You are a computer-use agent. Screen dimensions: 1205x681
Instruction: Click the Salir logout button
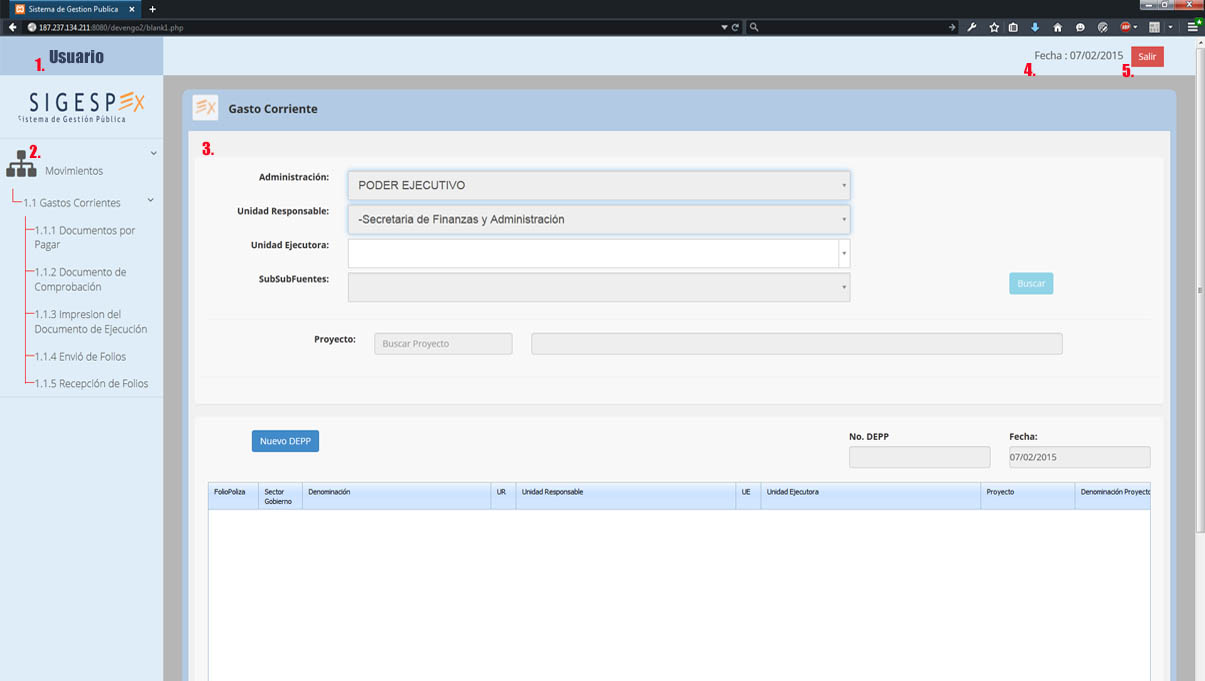[1147, 57]
